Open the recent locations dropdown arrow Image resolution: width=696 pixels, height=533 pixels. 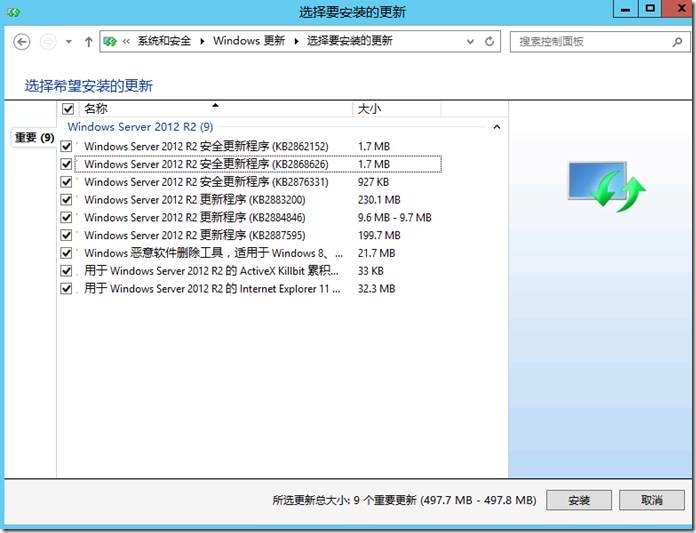pos(68,42)
